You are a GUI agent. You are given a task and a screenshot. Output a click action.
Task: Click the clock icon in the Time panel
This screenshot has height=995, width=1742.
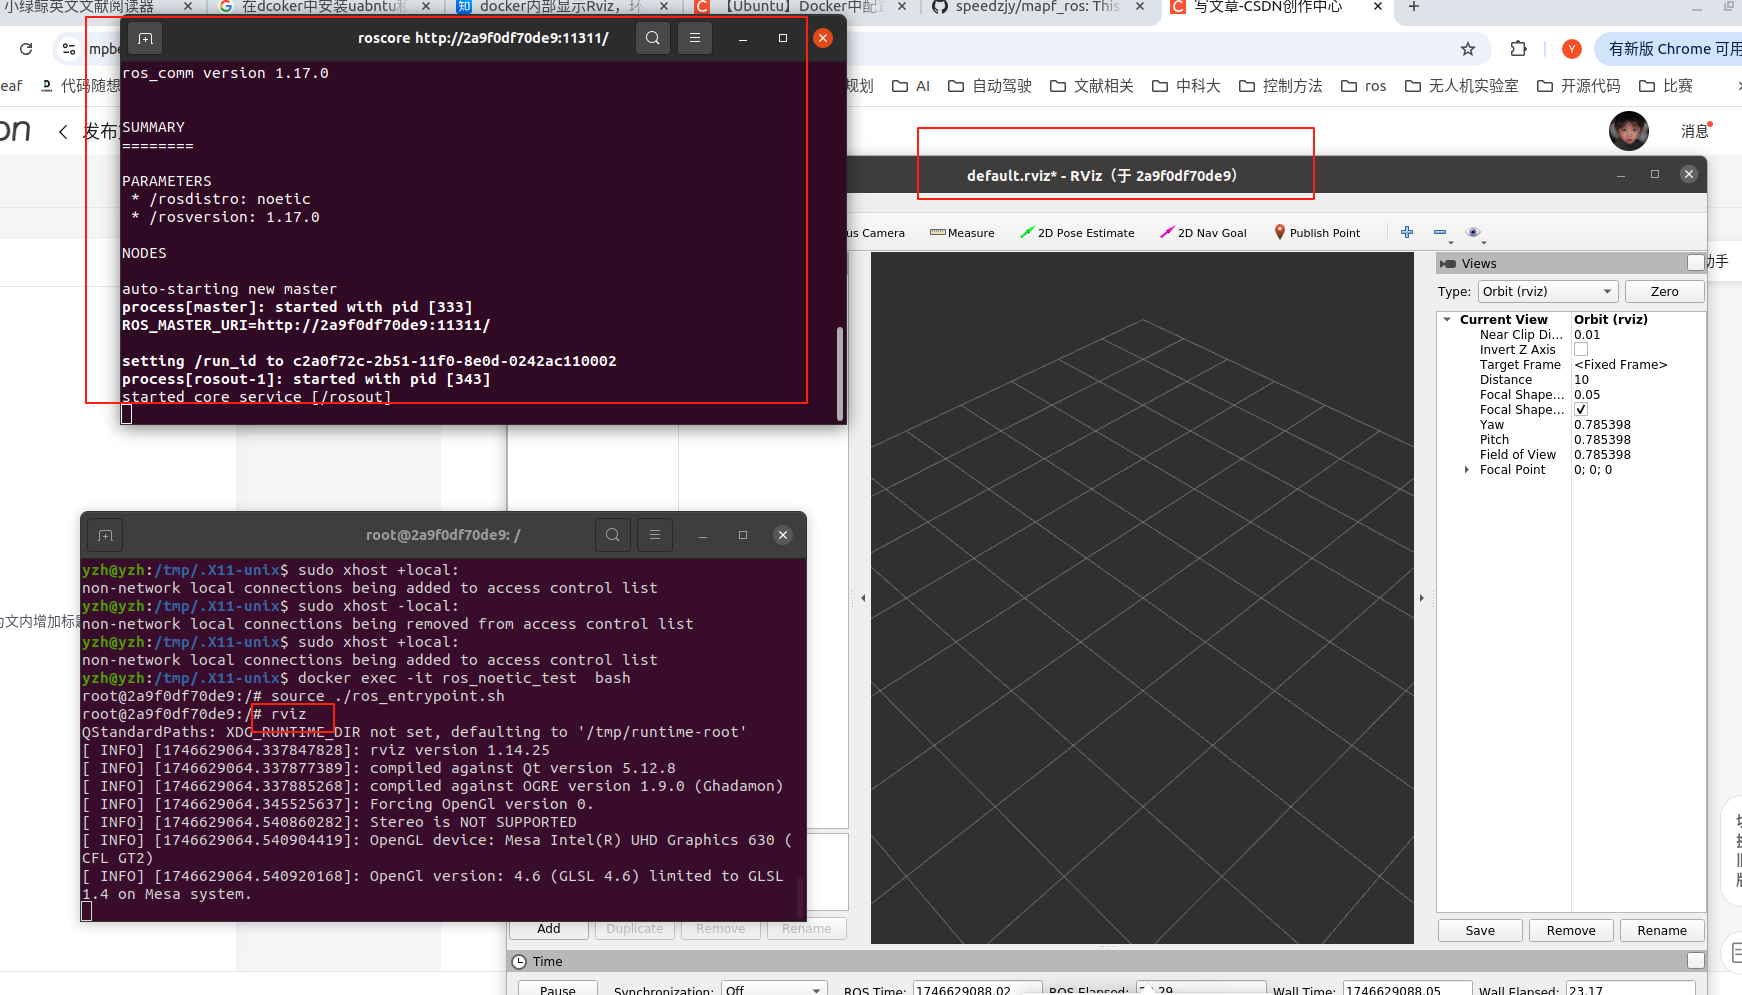[x=519, y=962]
